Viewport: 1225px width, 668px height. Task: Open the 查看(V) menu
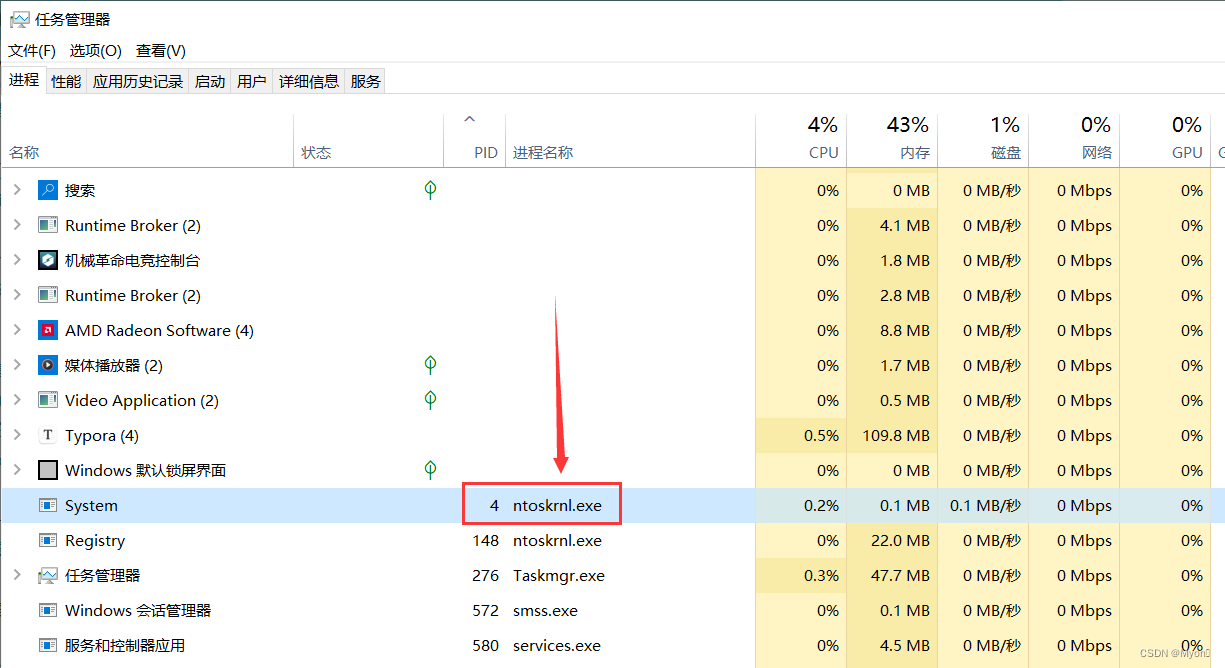160,50
